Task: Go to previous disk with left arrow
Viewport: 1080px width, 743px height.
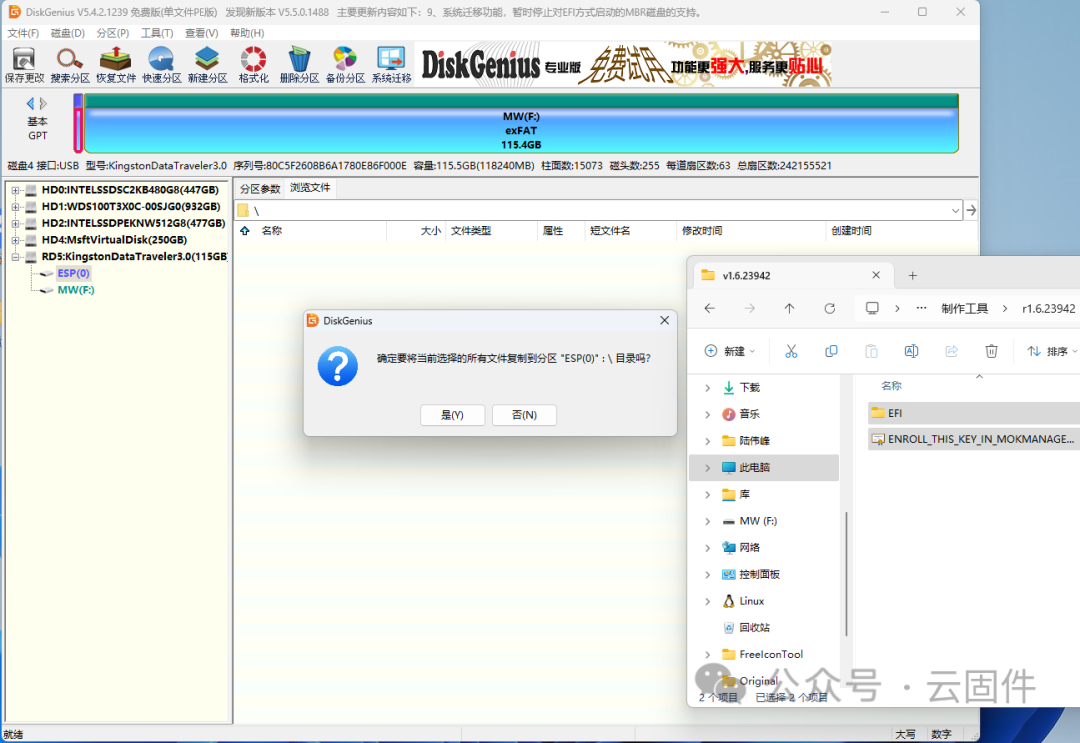Action: (x=30, y=103)
